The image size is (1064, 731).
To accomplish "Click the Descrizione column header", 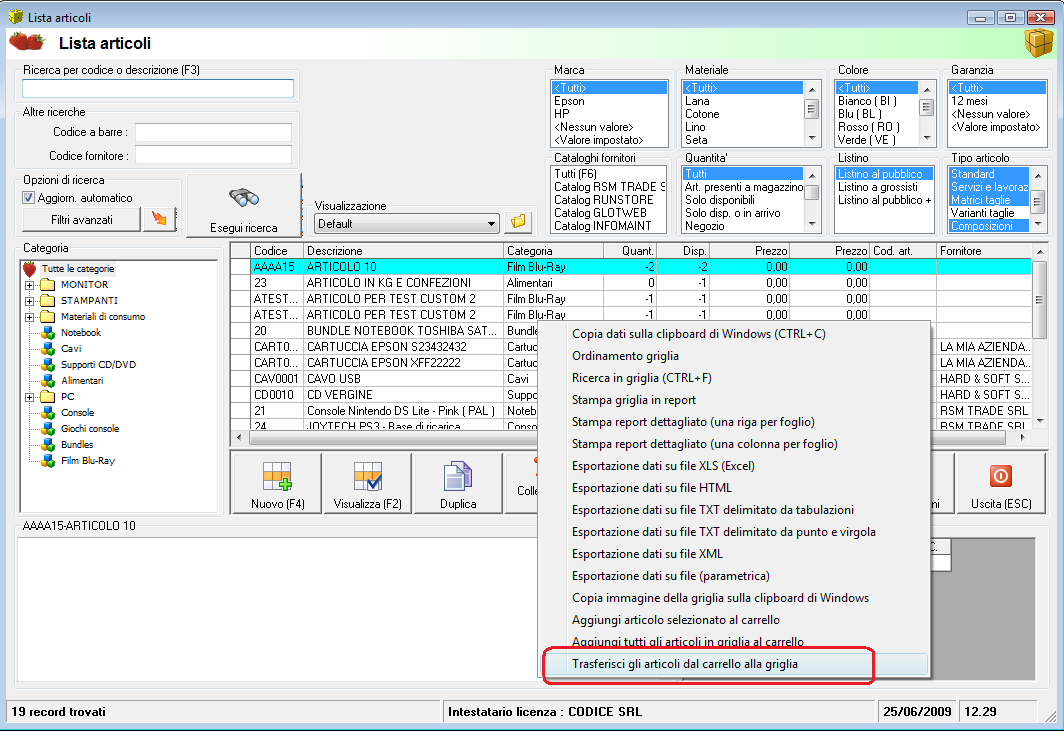I will click(x=404, y=250).
